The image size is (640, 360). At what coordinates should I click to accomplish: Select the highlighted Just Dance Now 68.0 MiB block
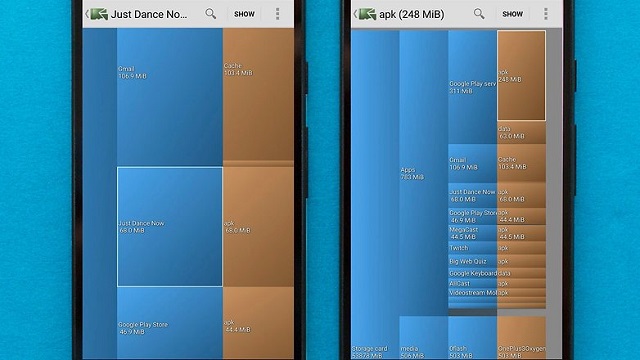coord(170,227)
